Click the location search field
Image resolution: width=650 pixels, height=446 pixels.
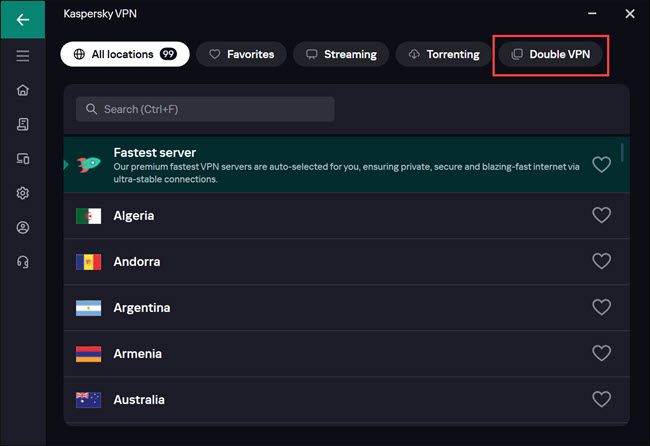205,109
